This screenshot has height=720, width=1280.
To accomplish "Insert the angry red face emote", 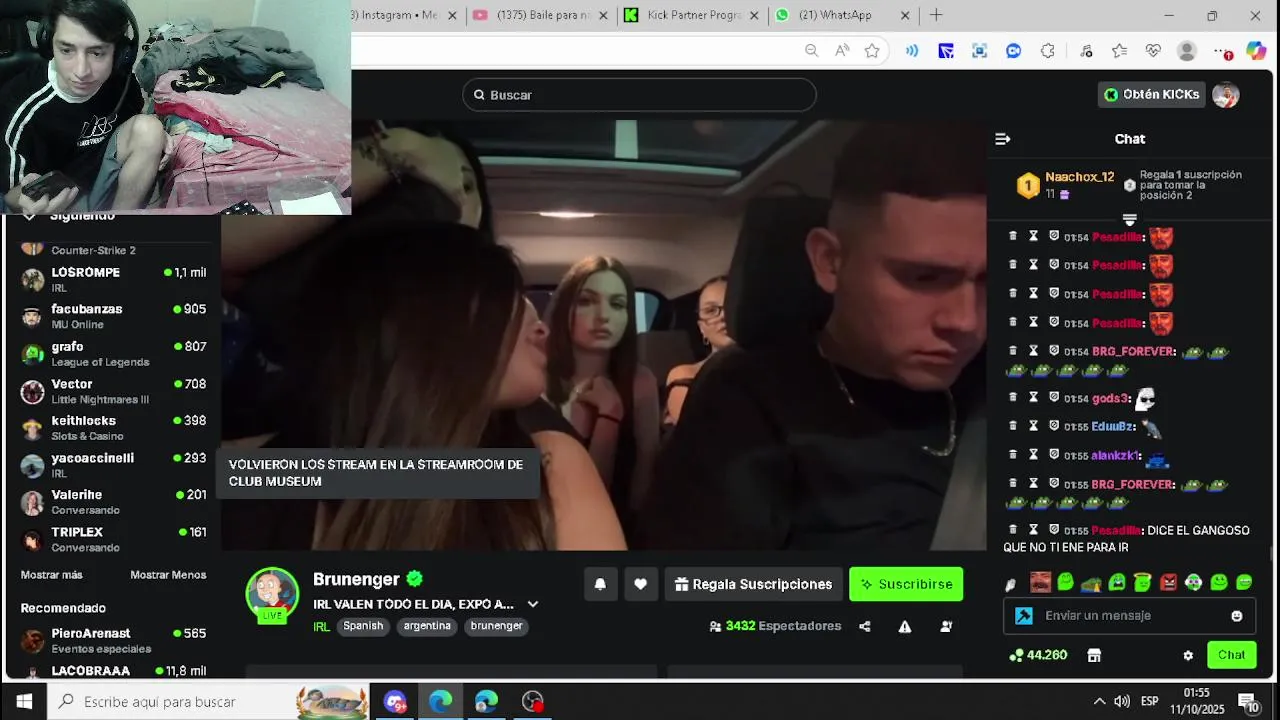I will click(x=1169, y=582).
